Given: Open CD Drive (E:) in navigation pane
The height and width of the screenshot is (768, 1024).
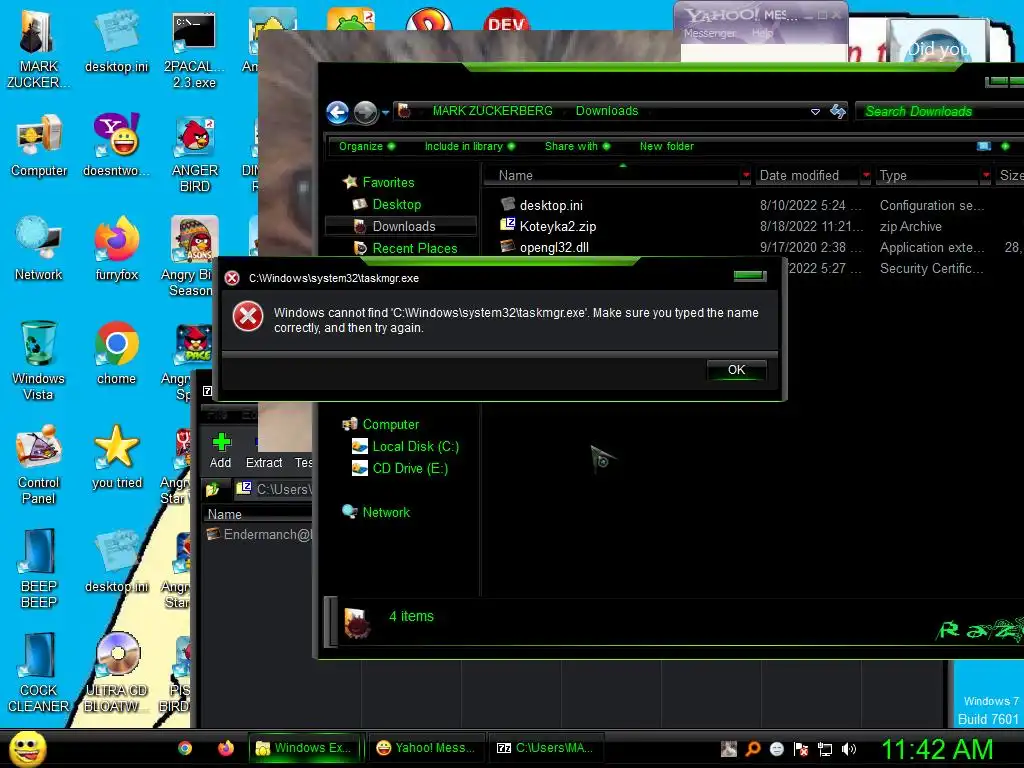Looking at the screenshot, I should coord(410,469).
